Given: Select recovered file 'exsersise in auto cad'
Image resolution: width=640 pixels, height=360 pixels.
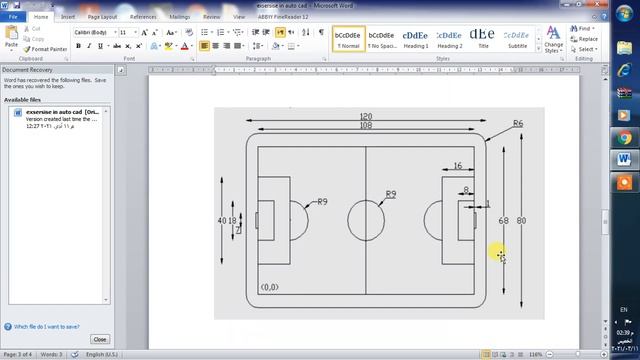Looking at the screenshot, I should [x=57, y=119].
